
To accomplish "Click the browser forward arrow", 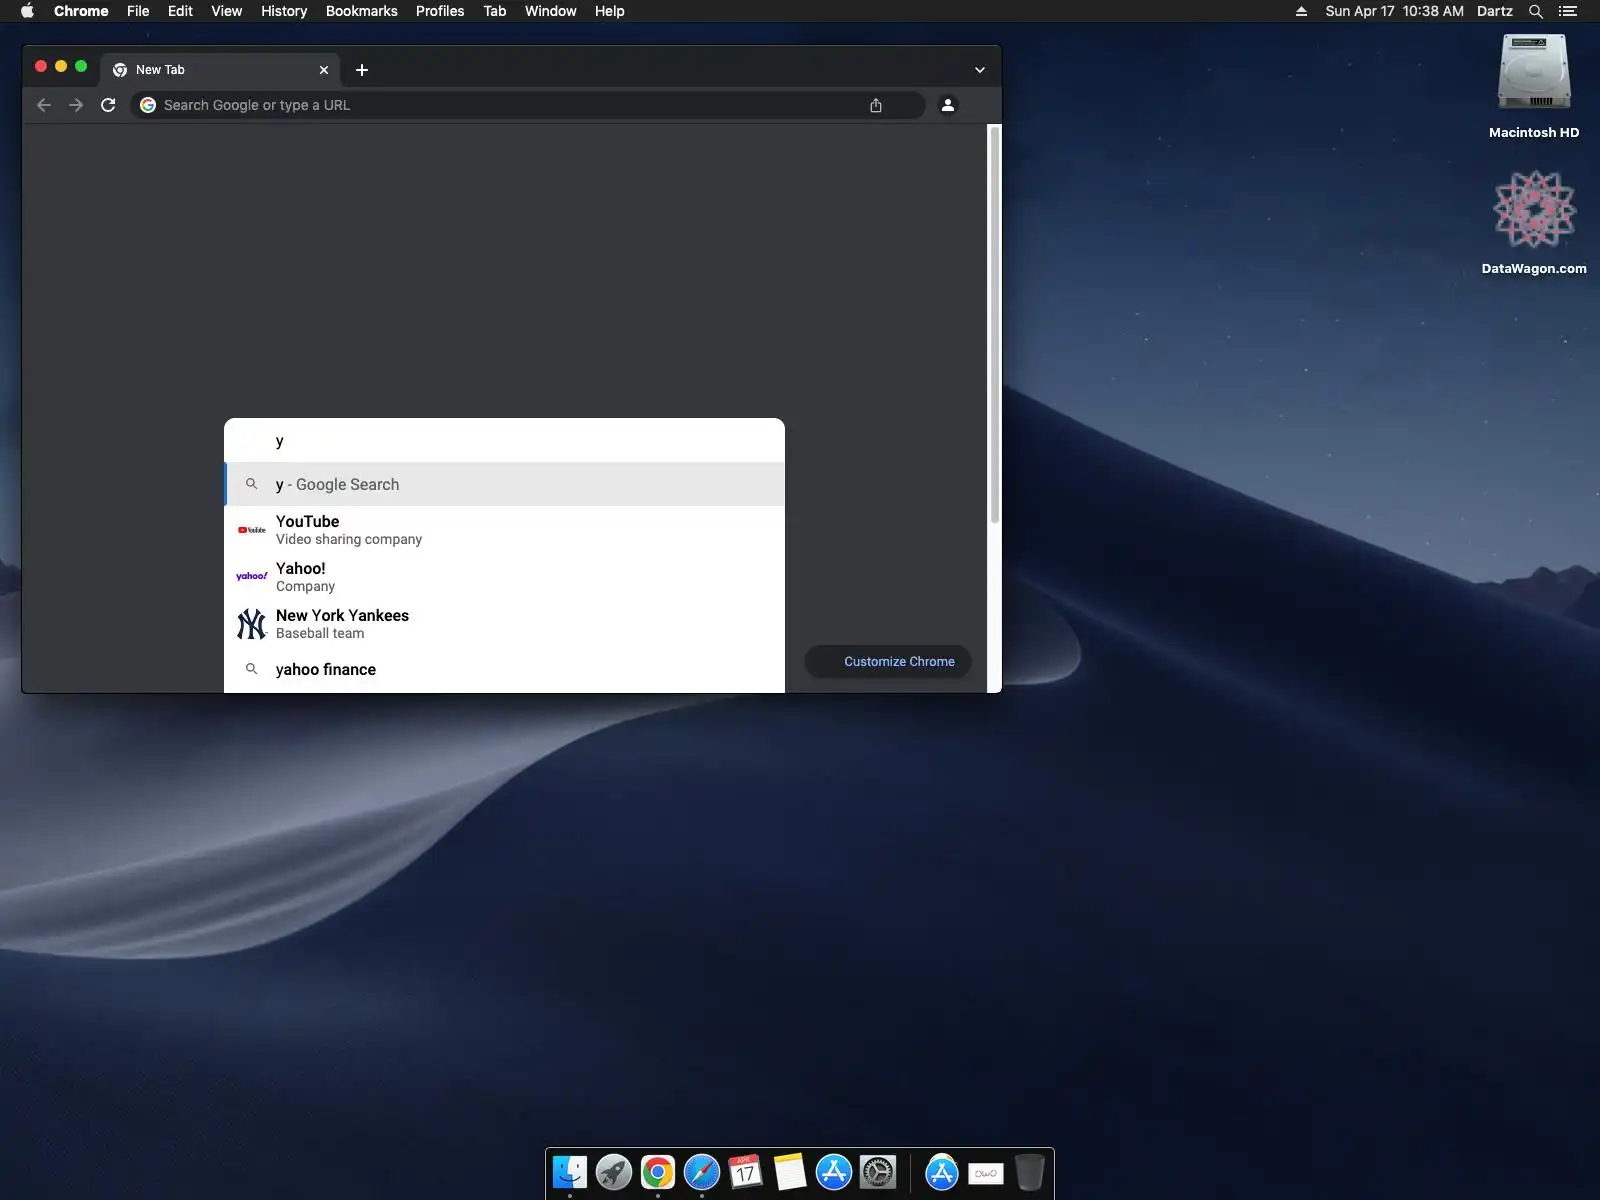I will (76, 105).
